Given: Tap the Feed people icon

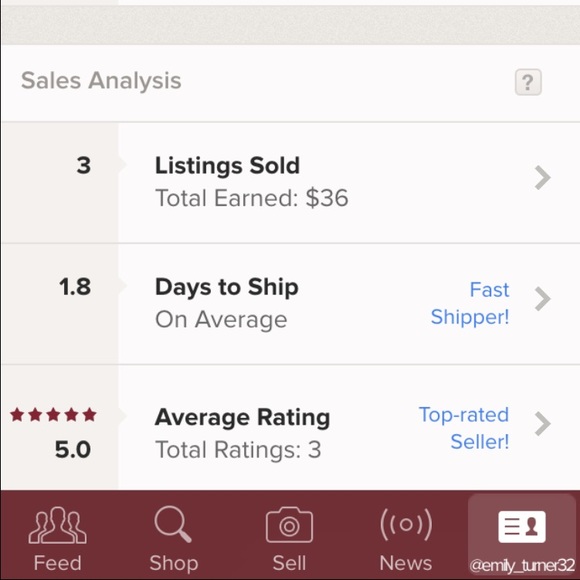Looking at the screenshot, I should [58, 525].
